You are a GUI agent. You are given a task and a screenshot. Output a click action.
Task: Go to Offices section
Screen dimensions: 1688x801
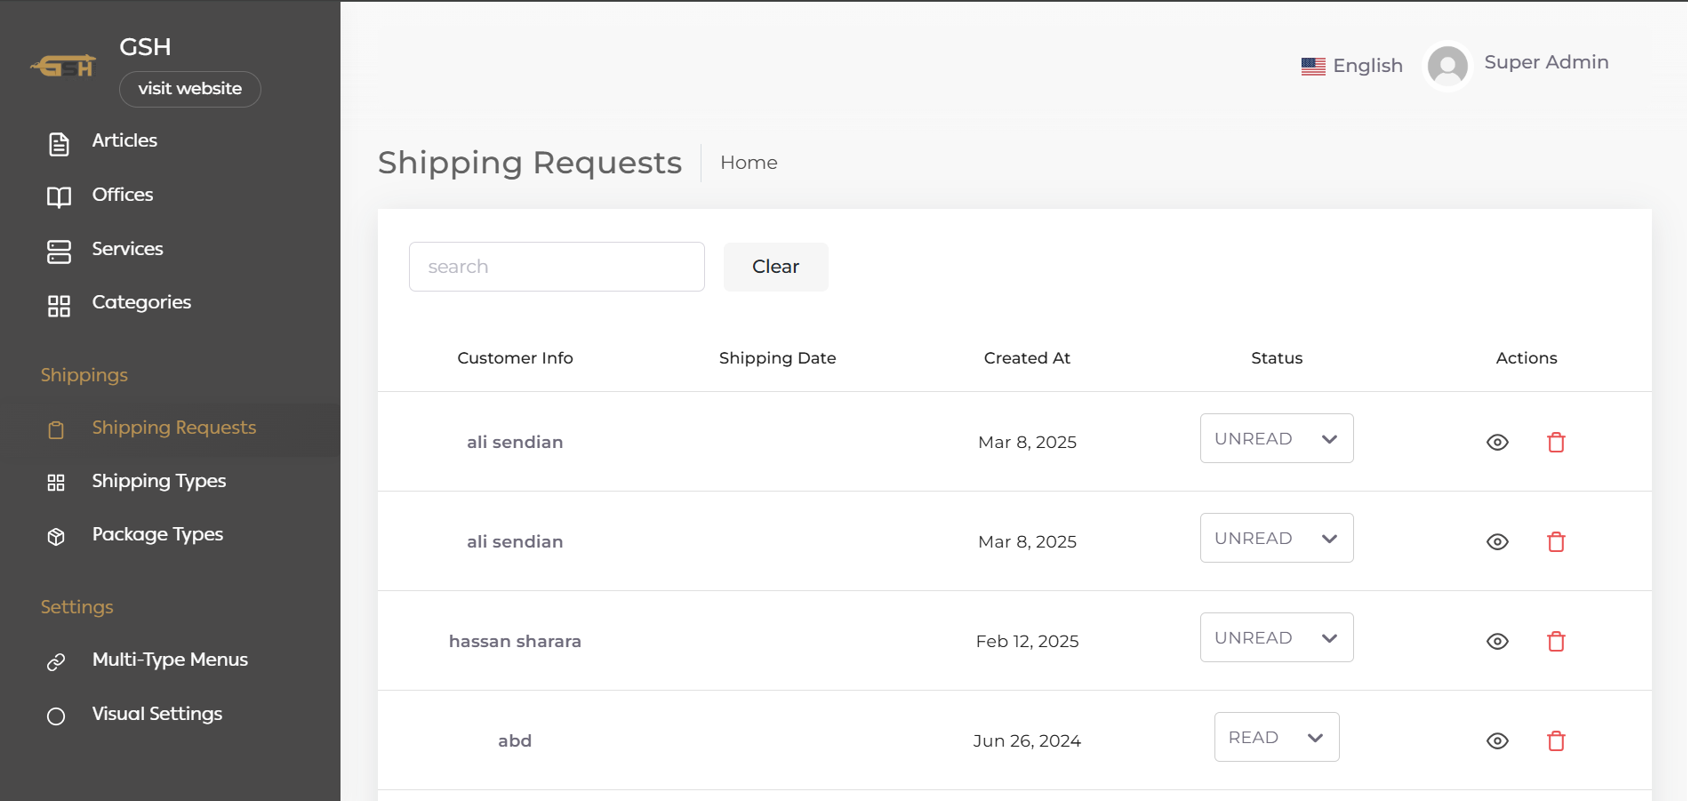(x=122, y=195)
